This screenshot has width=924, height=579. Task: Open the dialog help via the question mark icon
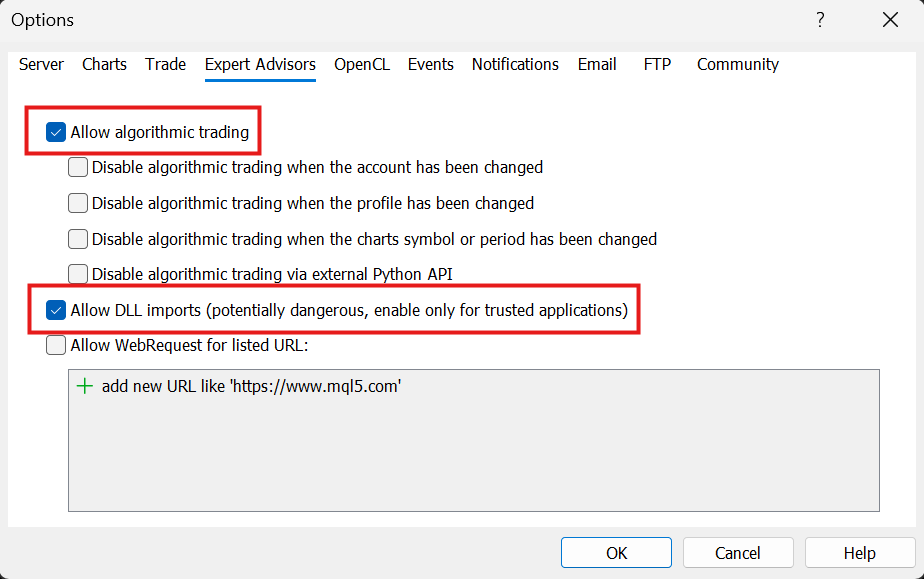(820, 19)
